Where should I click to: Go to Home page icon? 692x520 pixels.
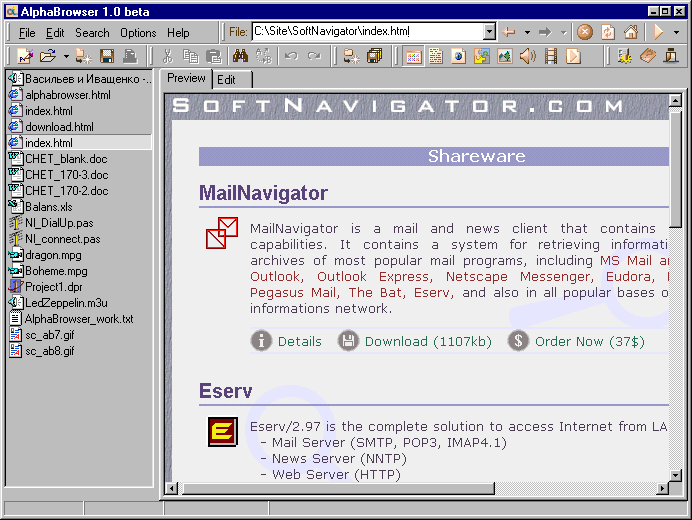point(630,32)
